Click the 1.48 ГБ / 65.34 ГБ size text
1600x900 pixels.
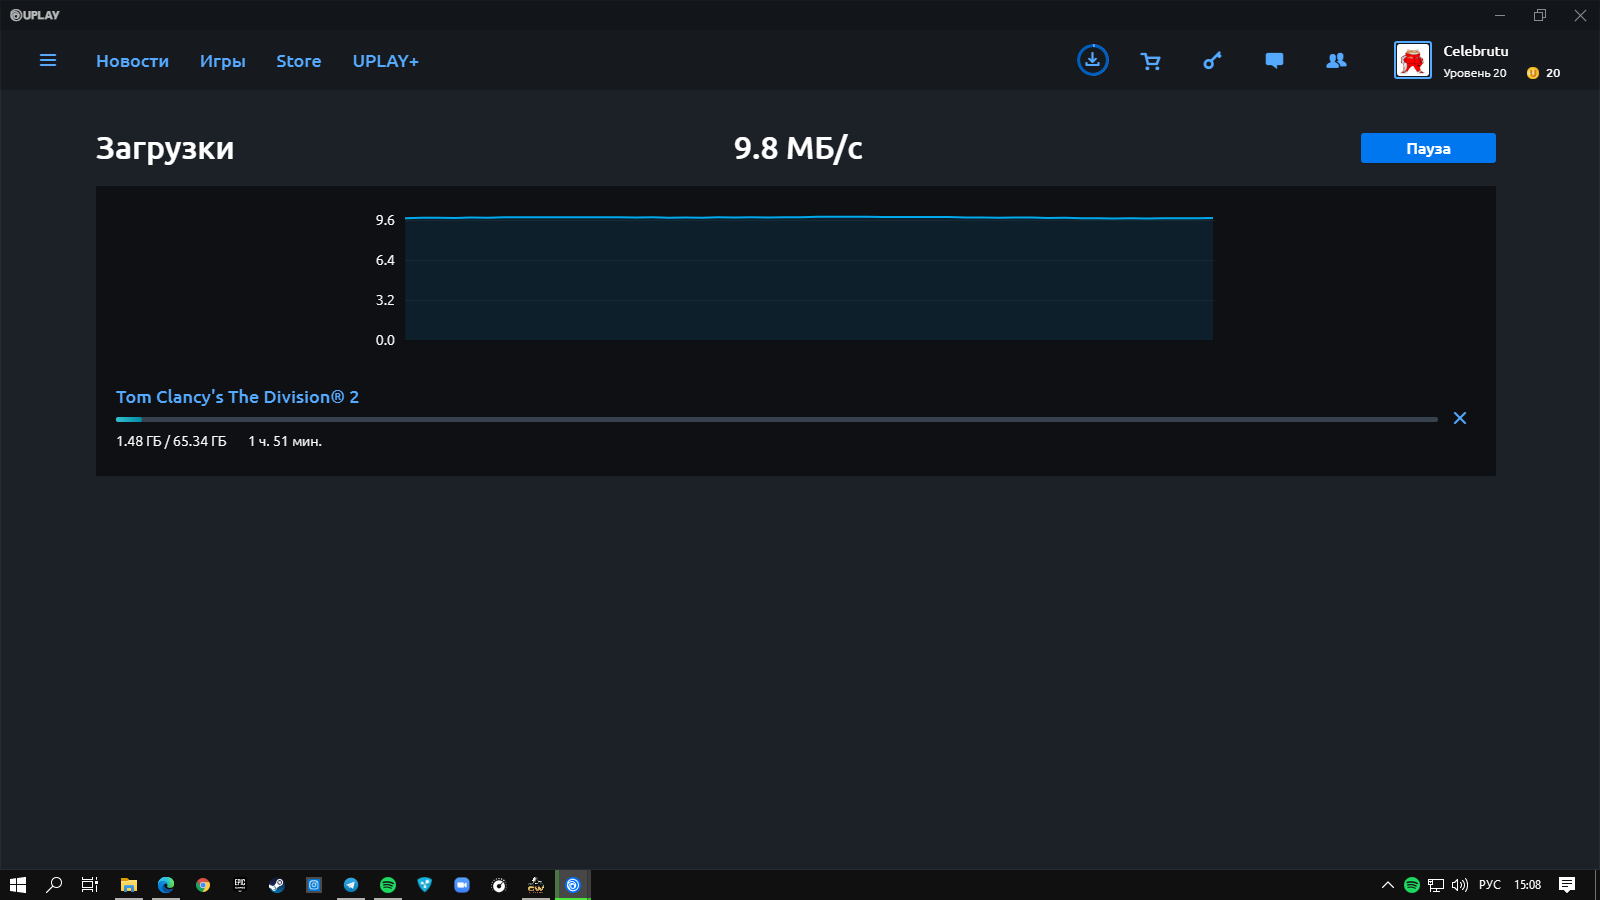[x=171, y=441]
